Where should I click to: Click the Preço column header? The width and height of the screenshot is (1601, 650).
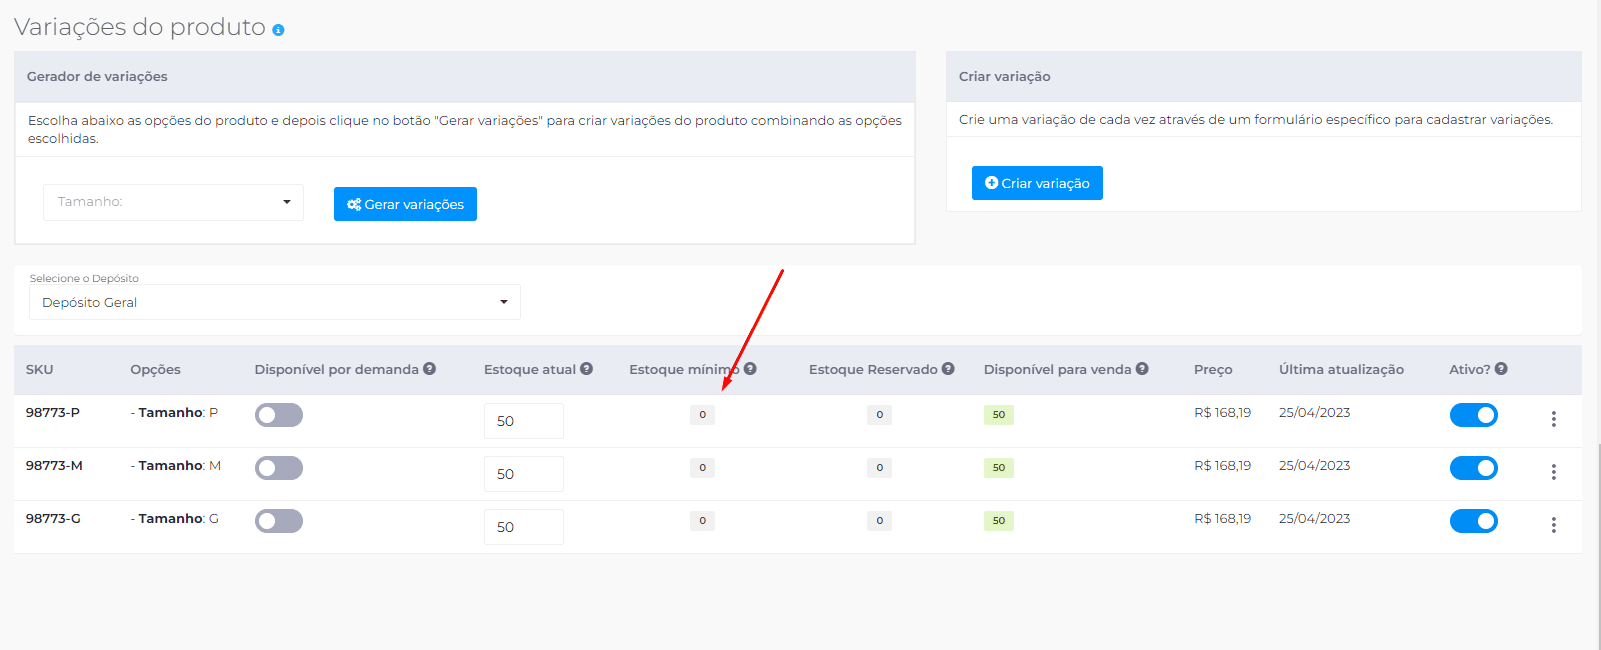[1213, 370]
